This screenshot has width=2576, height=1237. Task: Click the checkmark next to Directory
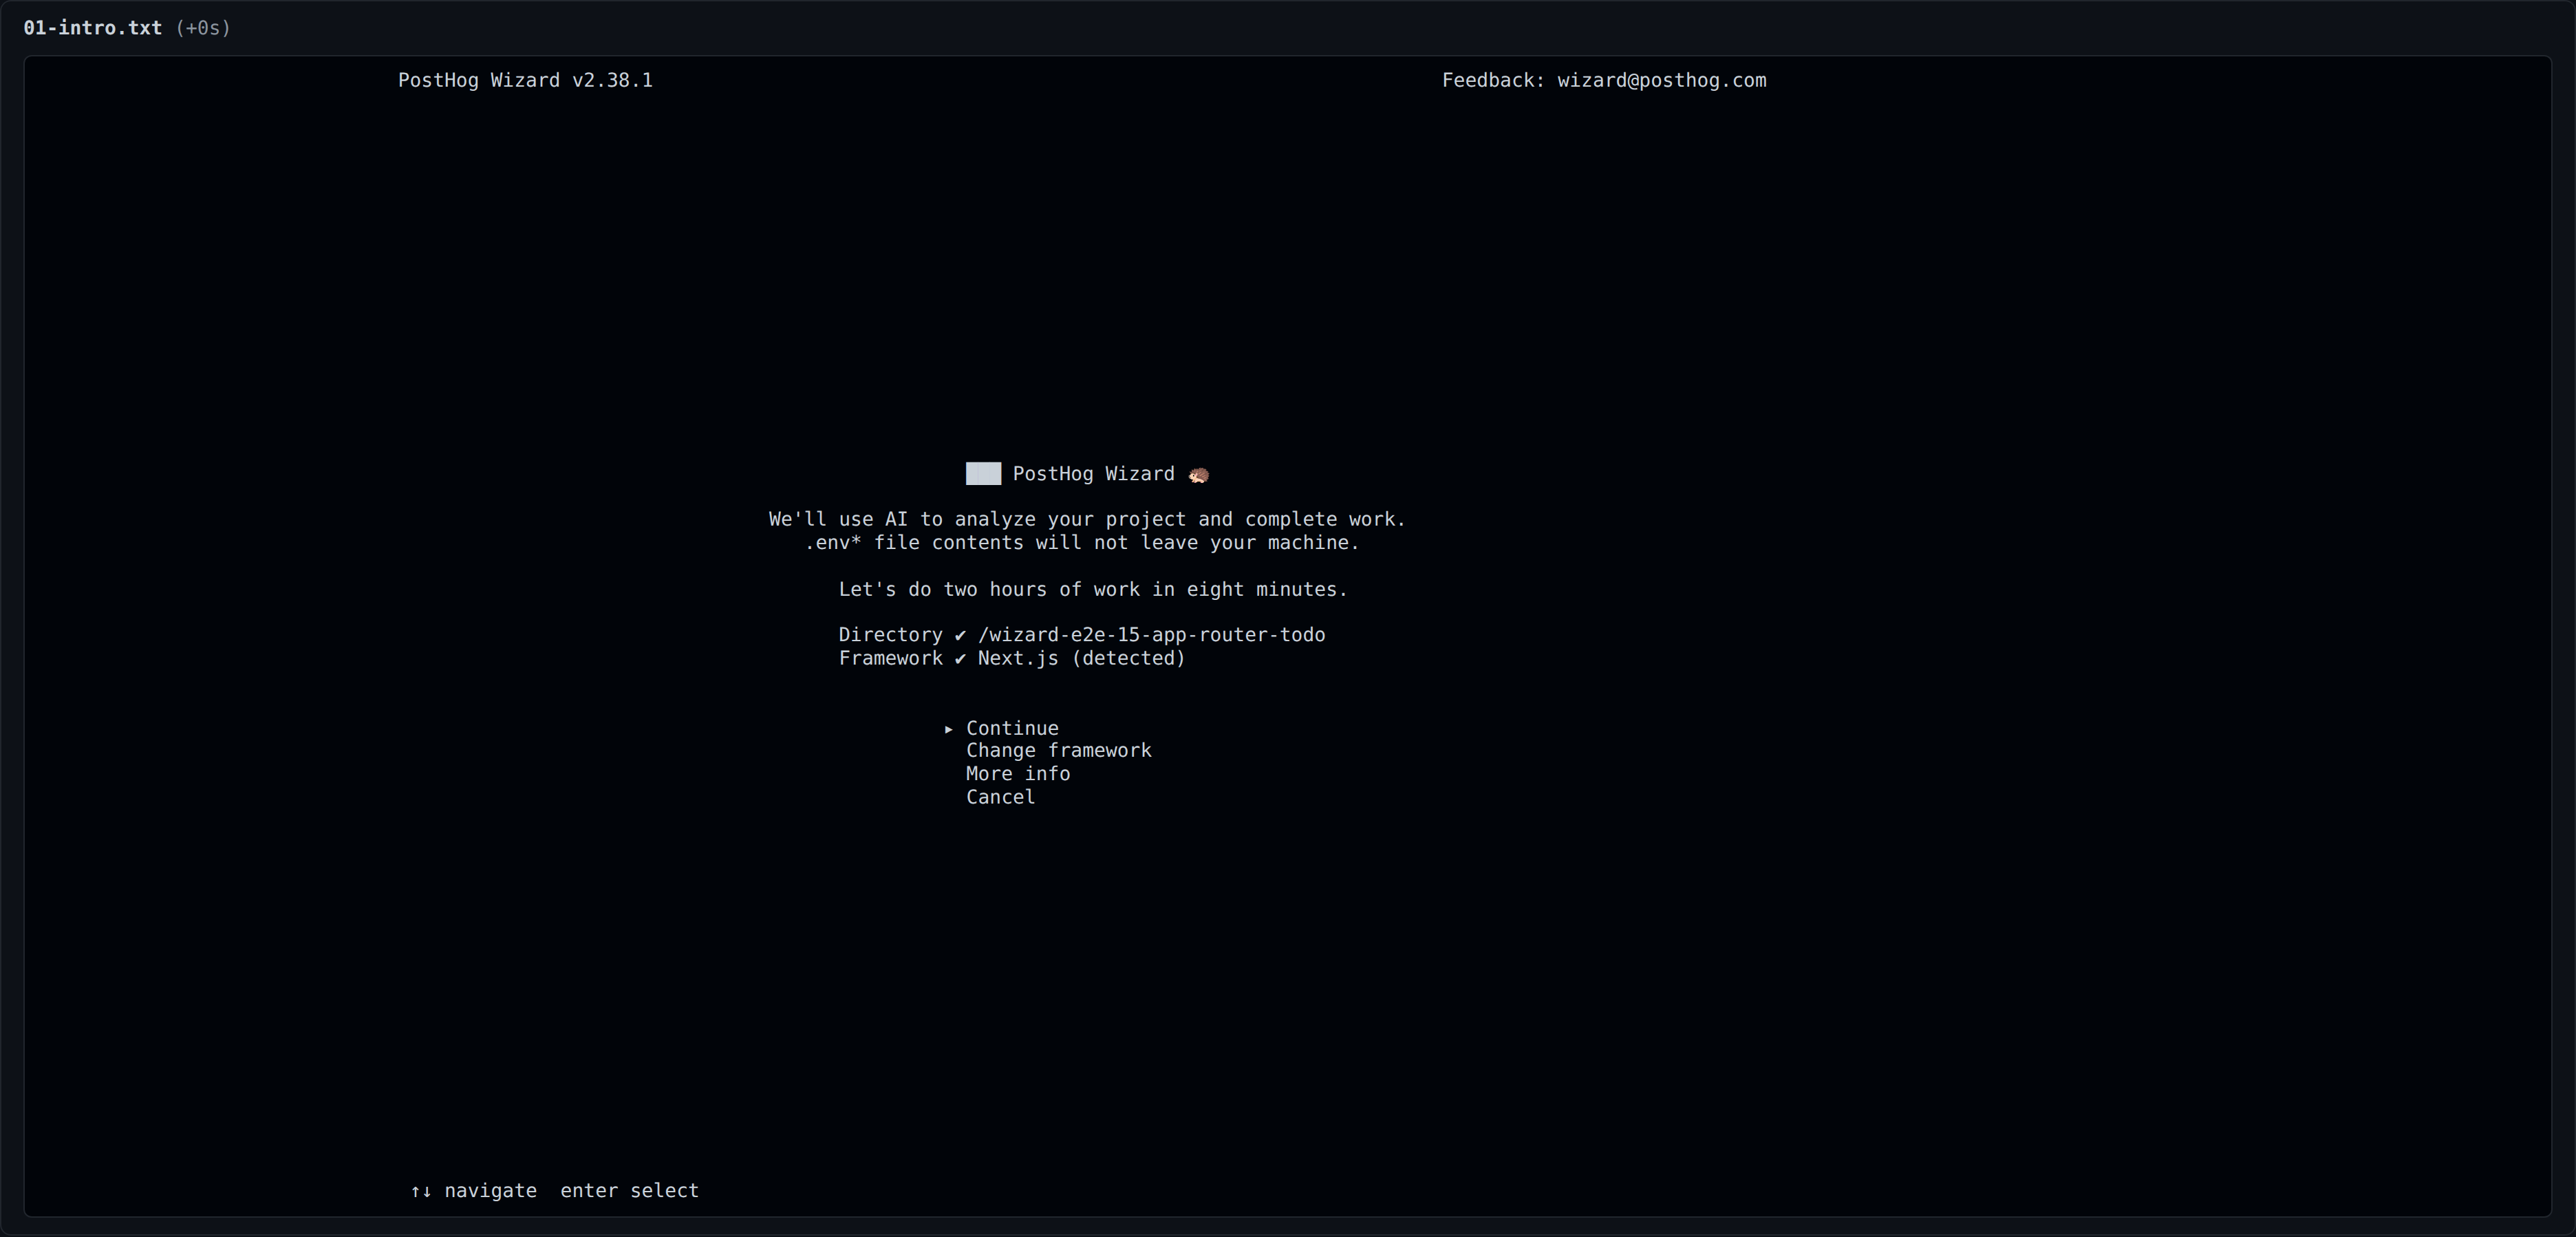click(960, 635)
